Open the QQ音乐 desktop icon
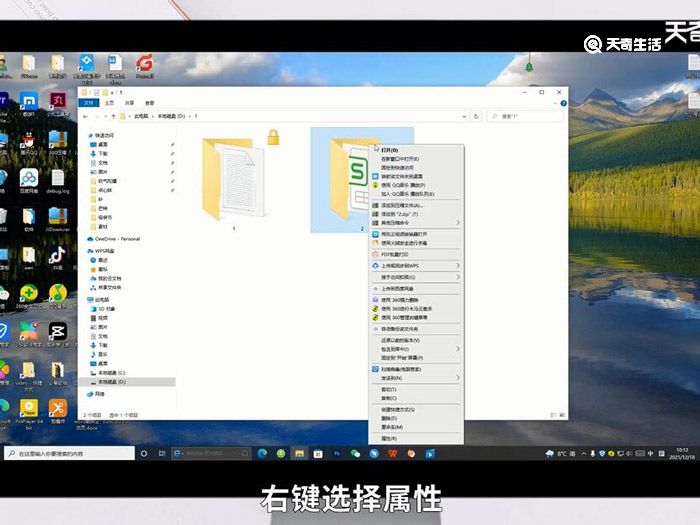Image resolution: width=700 pixels, height=525 pixels. (x=58, y=296)
